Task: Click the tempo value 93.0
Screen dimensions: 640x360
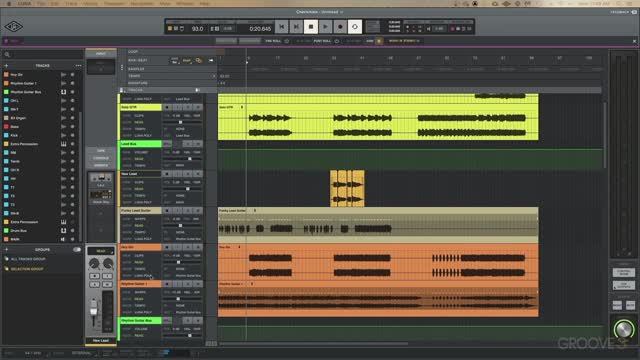Action: pyautogui.click(x=197, y=29)
